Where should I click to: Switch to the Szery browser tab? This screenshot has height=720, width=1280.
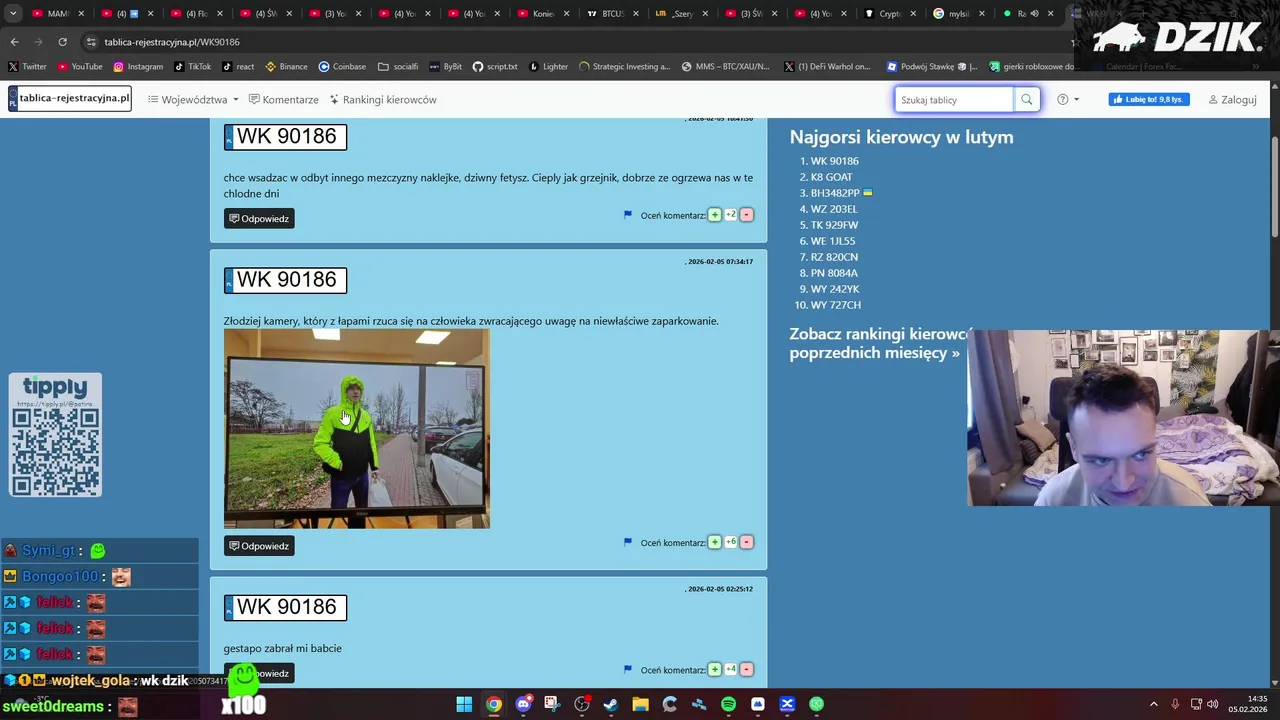pyautogui.click(x=681, y=14)
